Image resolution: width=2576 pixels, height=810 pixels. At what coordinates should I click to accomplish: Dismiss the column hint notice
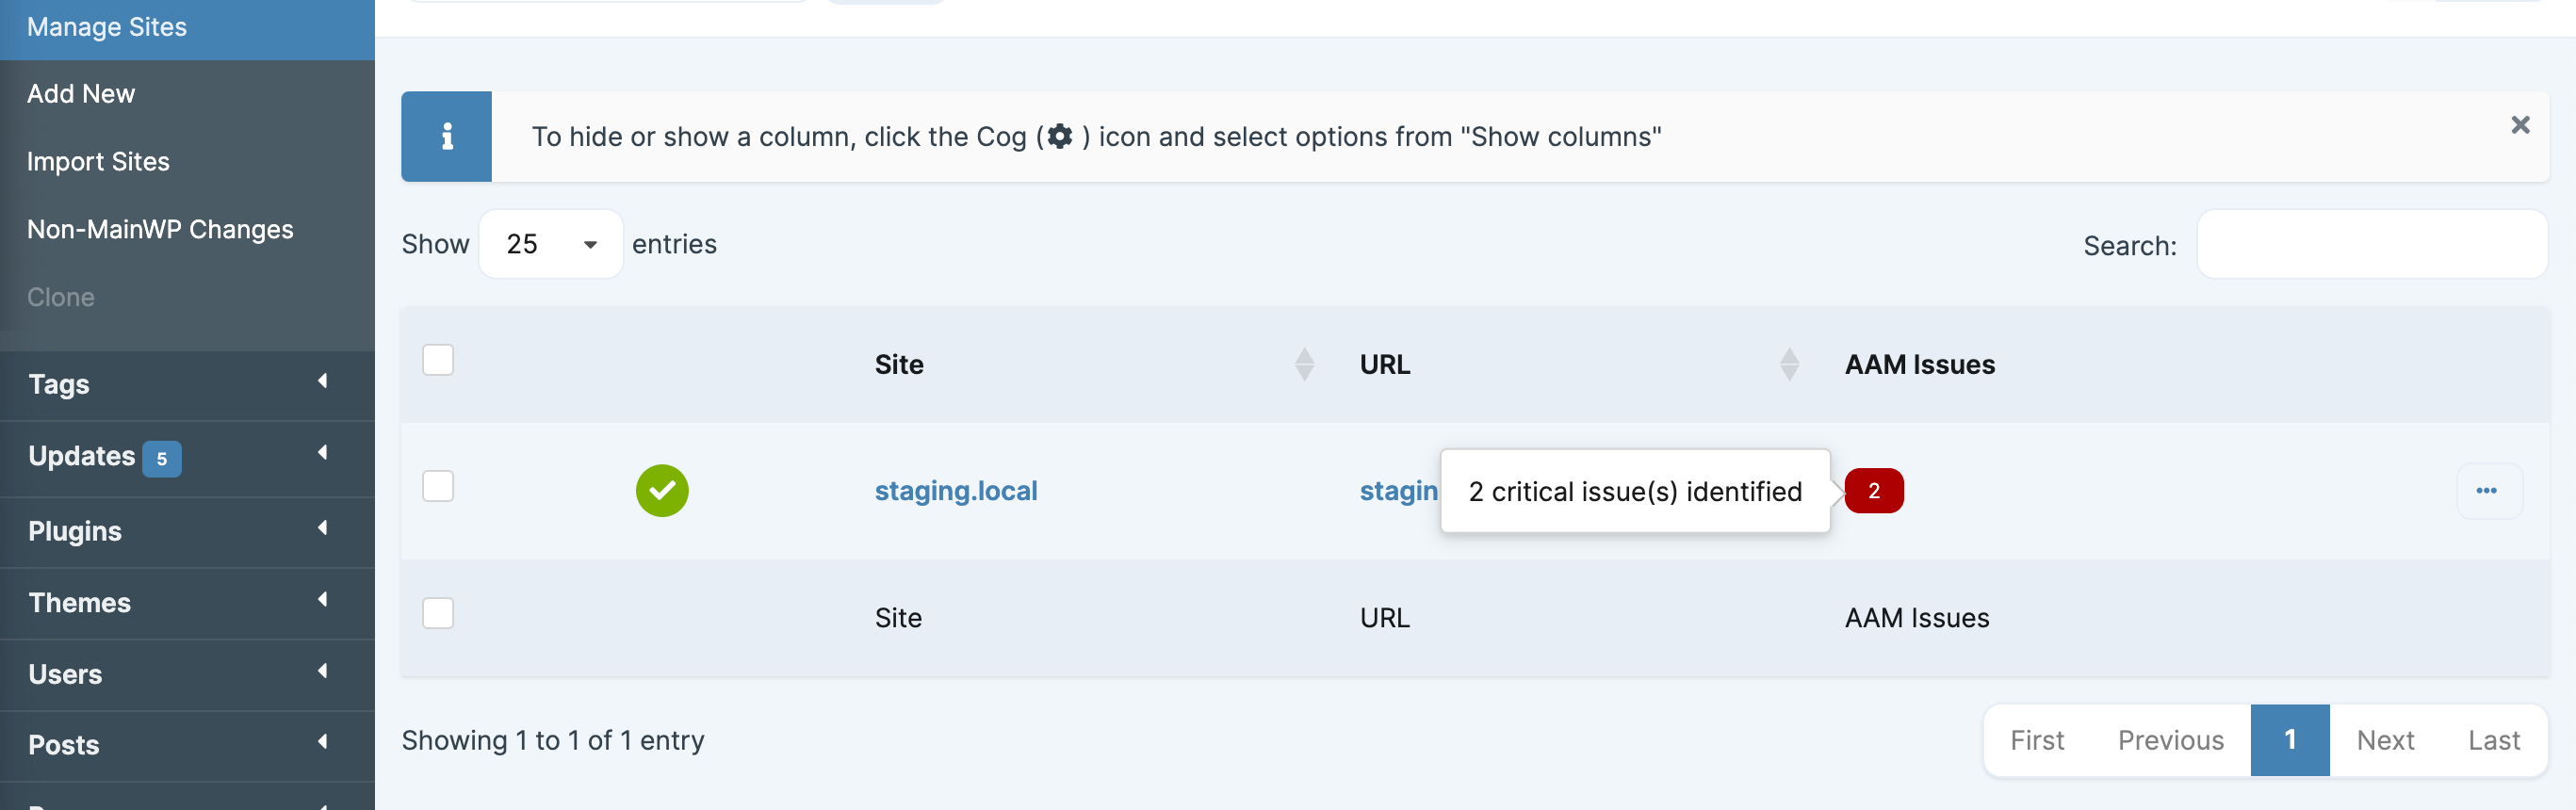[x=2520, y=125]
